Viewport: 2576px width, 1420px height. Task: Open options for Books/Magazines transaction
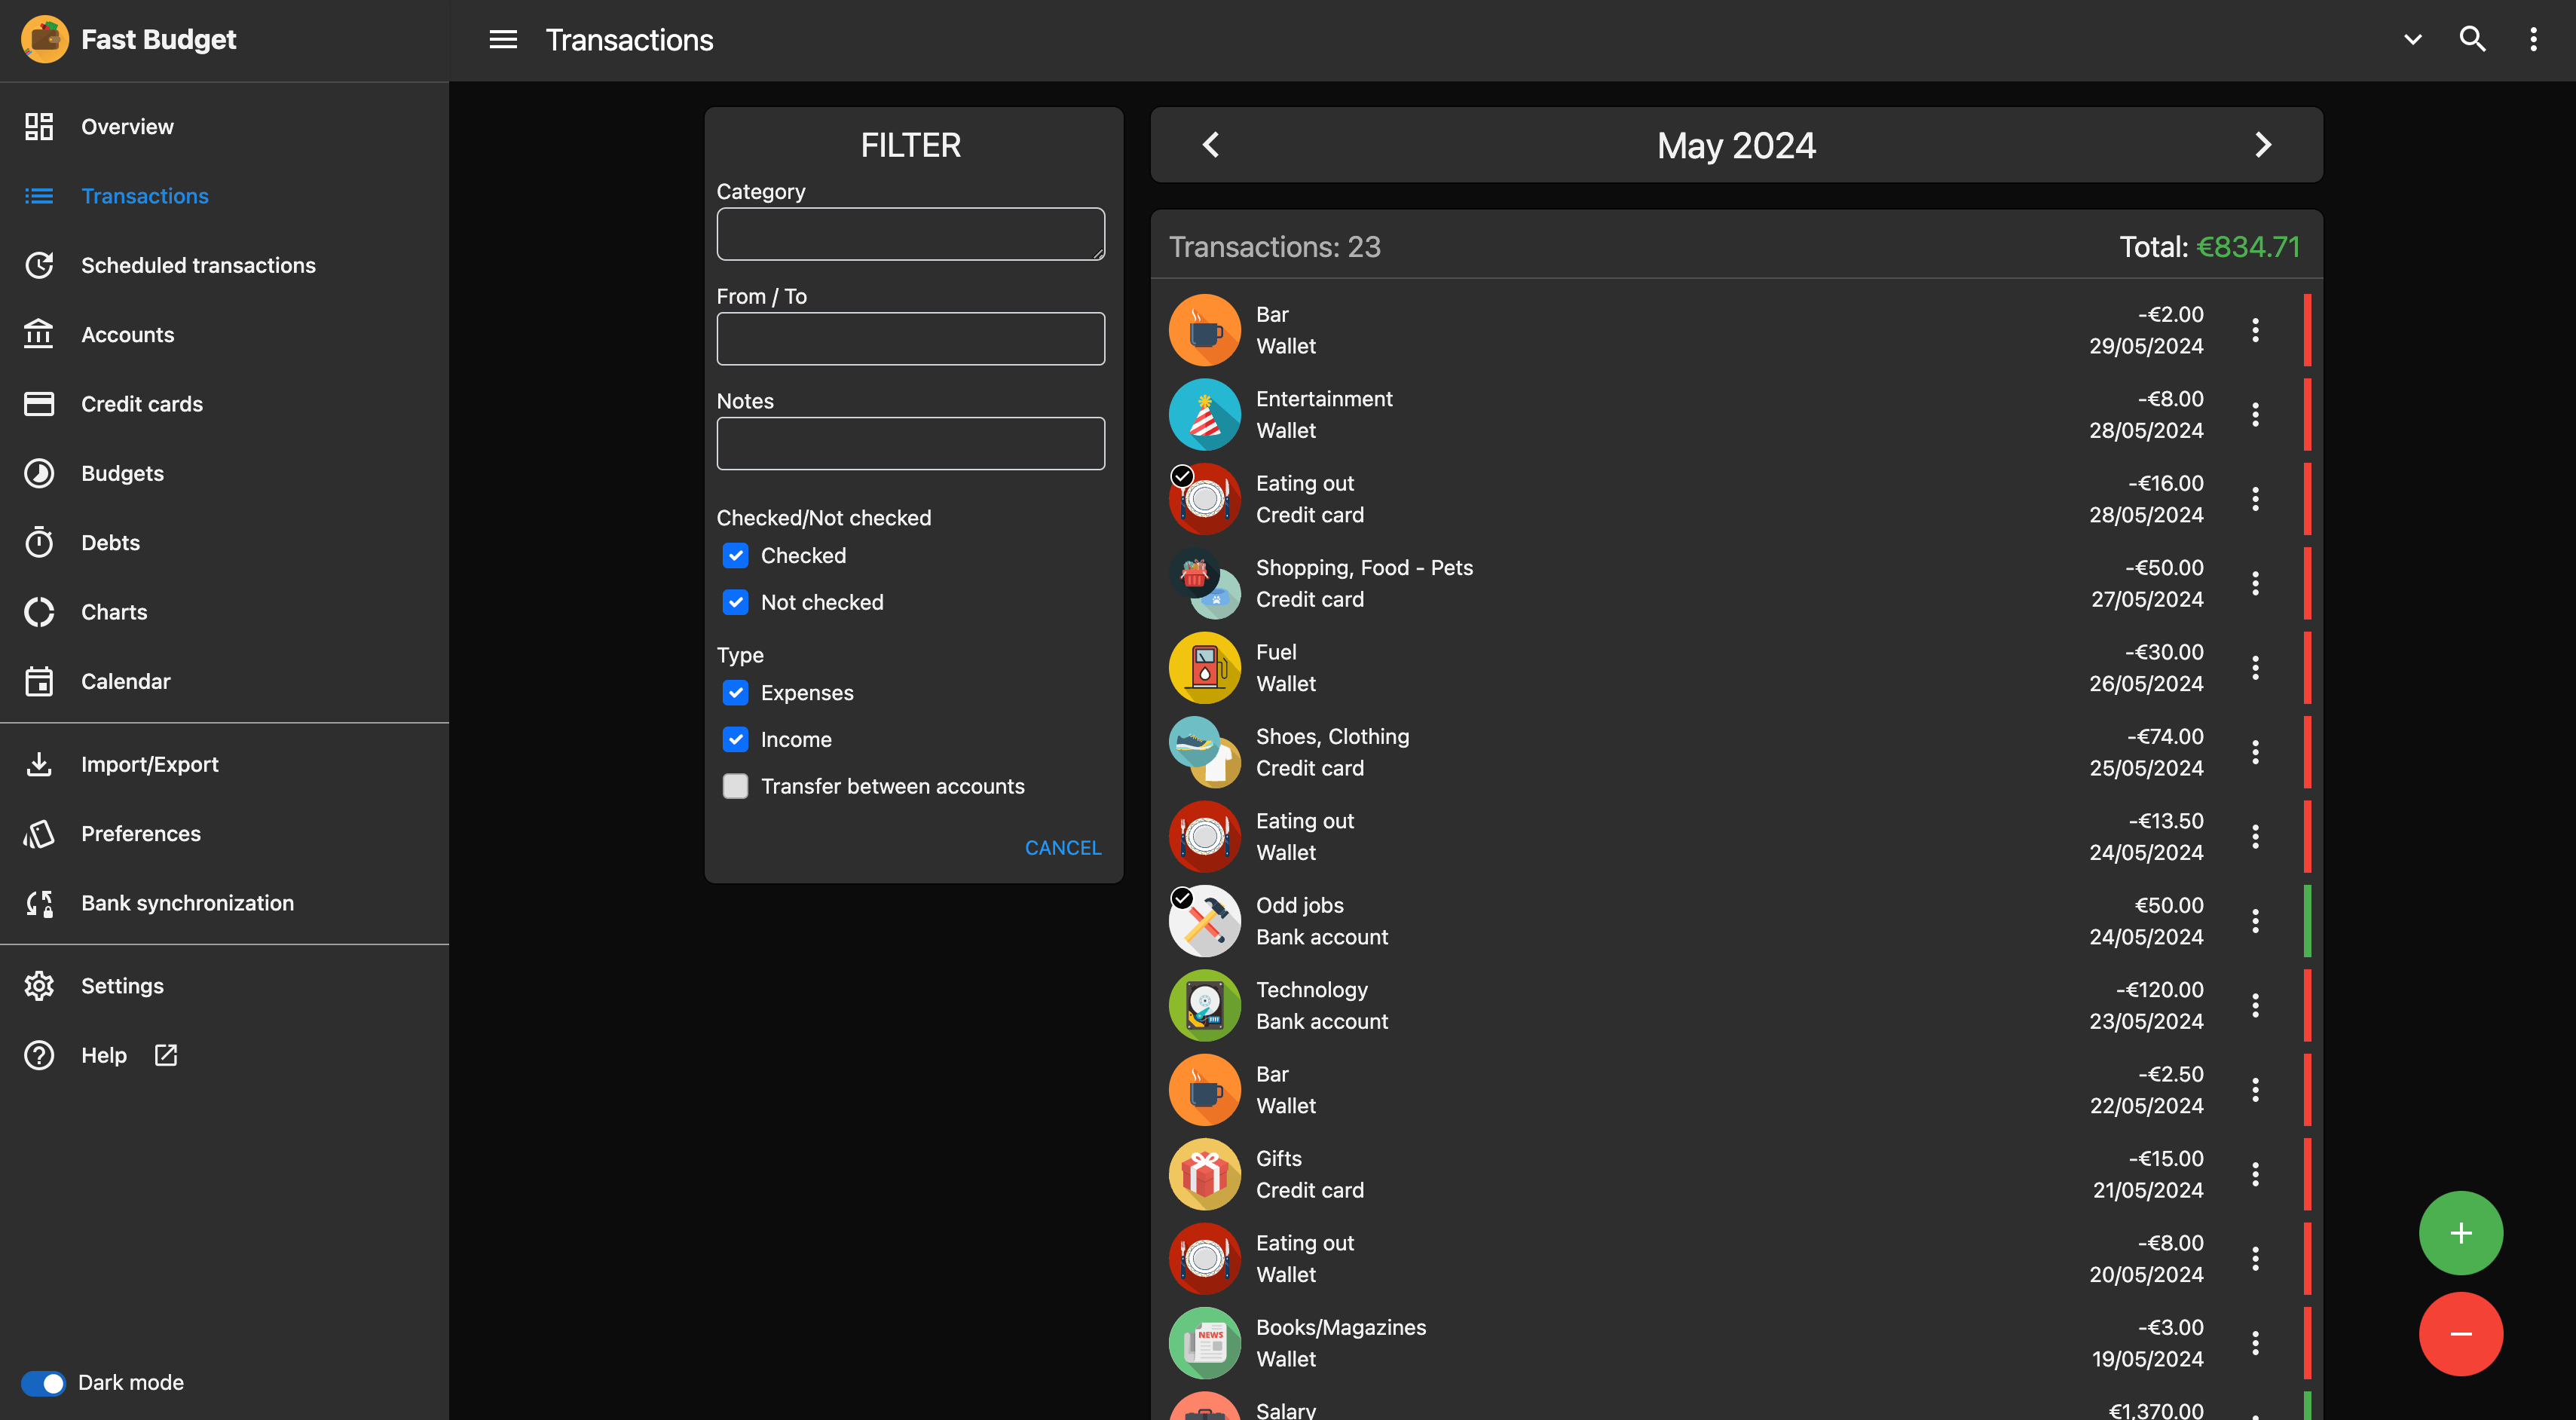(2255, 1343)
